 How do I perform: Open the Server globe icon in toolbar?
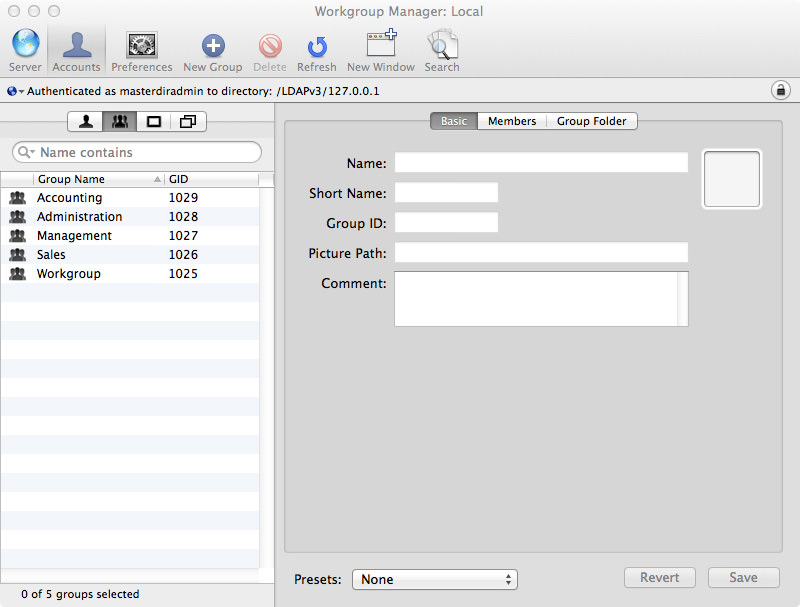click(x=25, y=50)
